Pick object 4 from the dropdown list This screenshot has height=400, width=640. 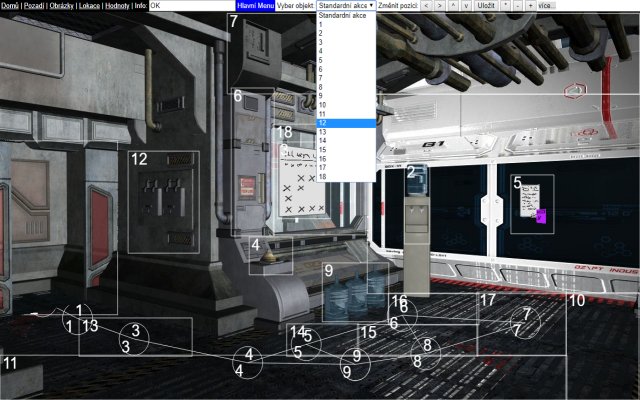[x=346, y=51]
